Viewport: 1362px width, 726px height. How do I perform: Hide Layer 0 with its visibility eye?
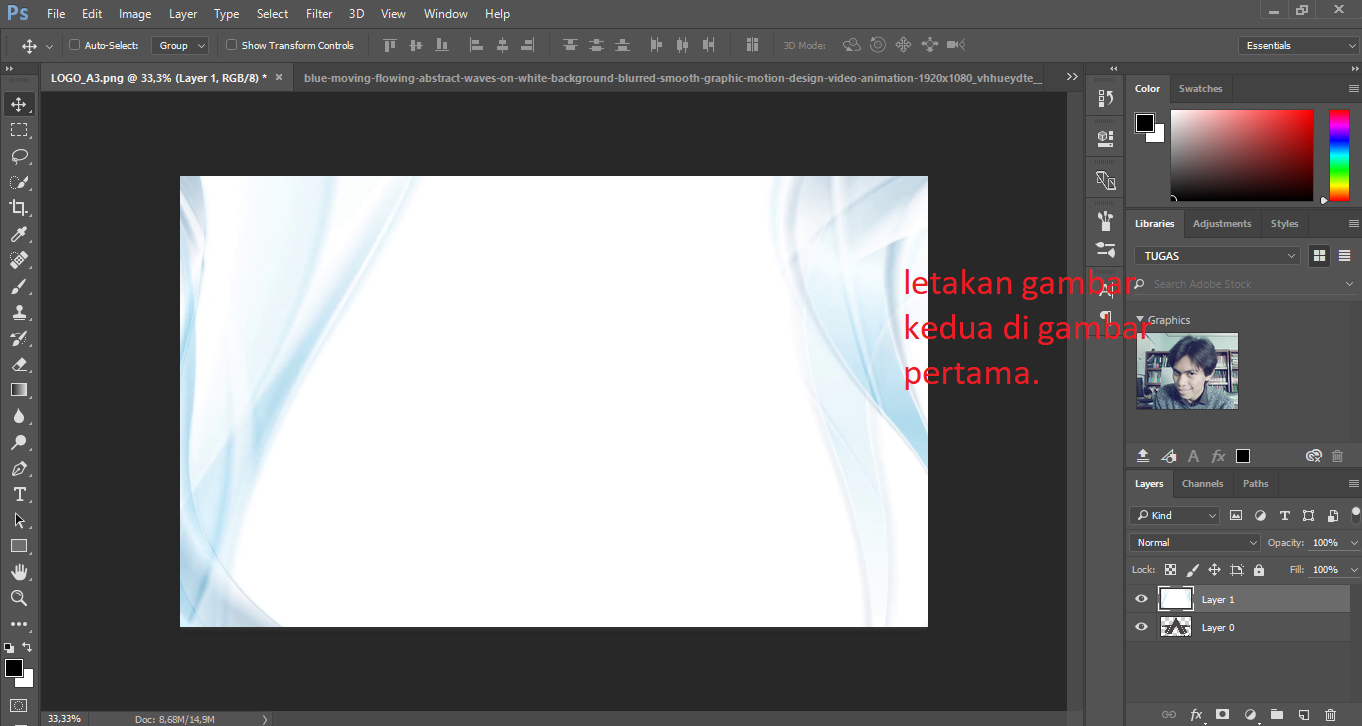pos(1140,627)
